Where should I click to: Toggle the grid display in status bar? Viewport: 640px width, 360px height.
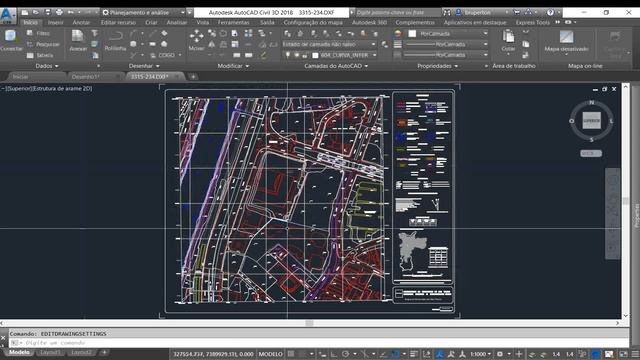pyautogui.click(x=291, y=354)
